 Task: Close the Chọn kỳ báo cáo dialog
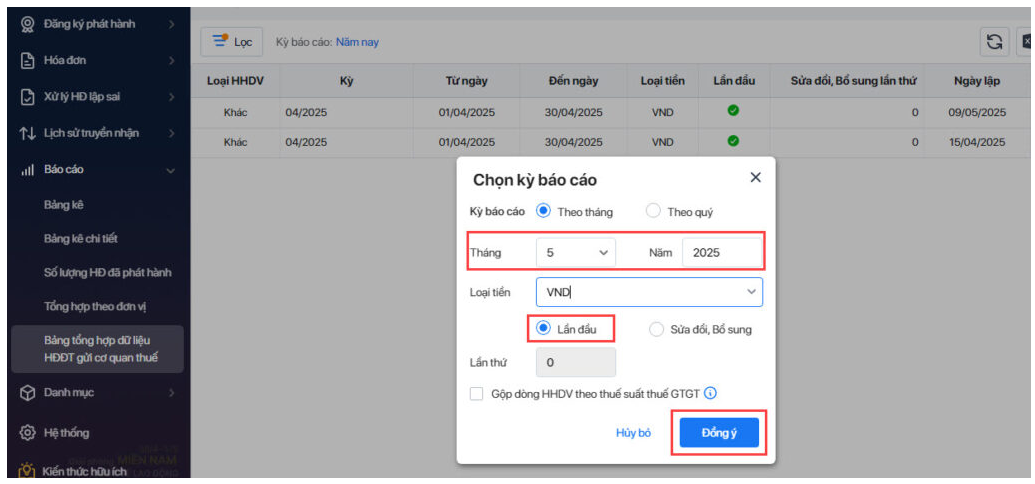pos(755,178)
